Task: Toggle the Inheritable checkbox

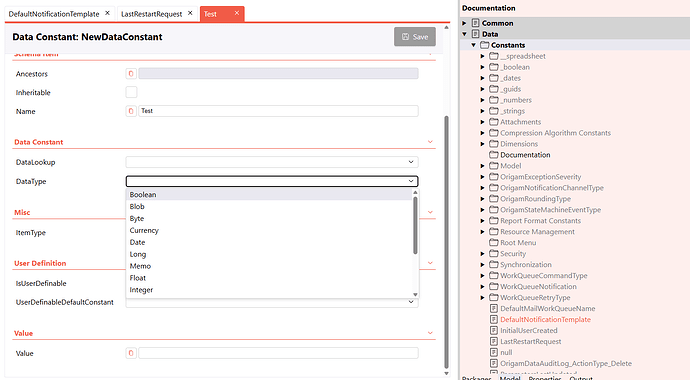Action: tap(131, 92)
